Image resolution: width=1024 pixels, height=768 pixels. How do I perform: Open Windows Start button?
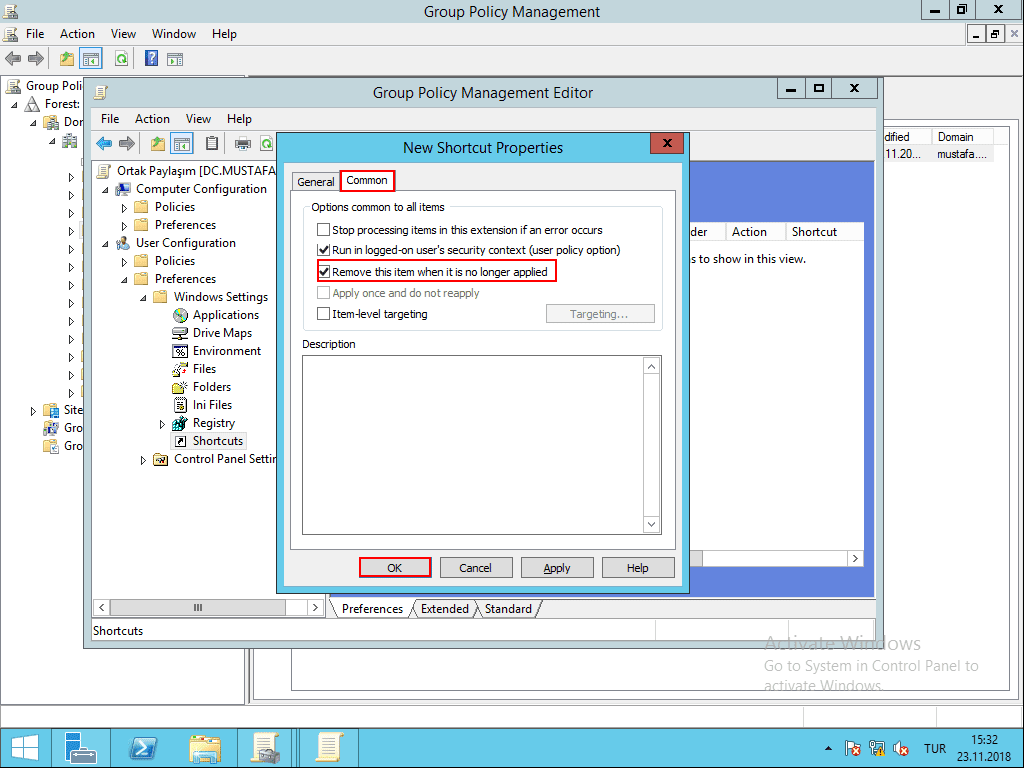(x=25, y=748)
